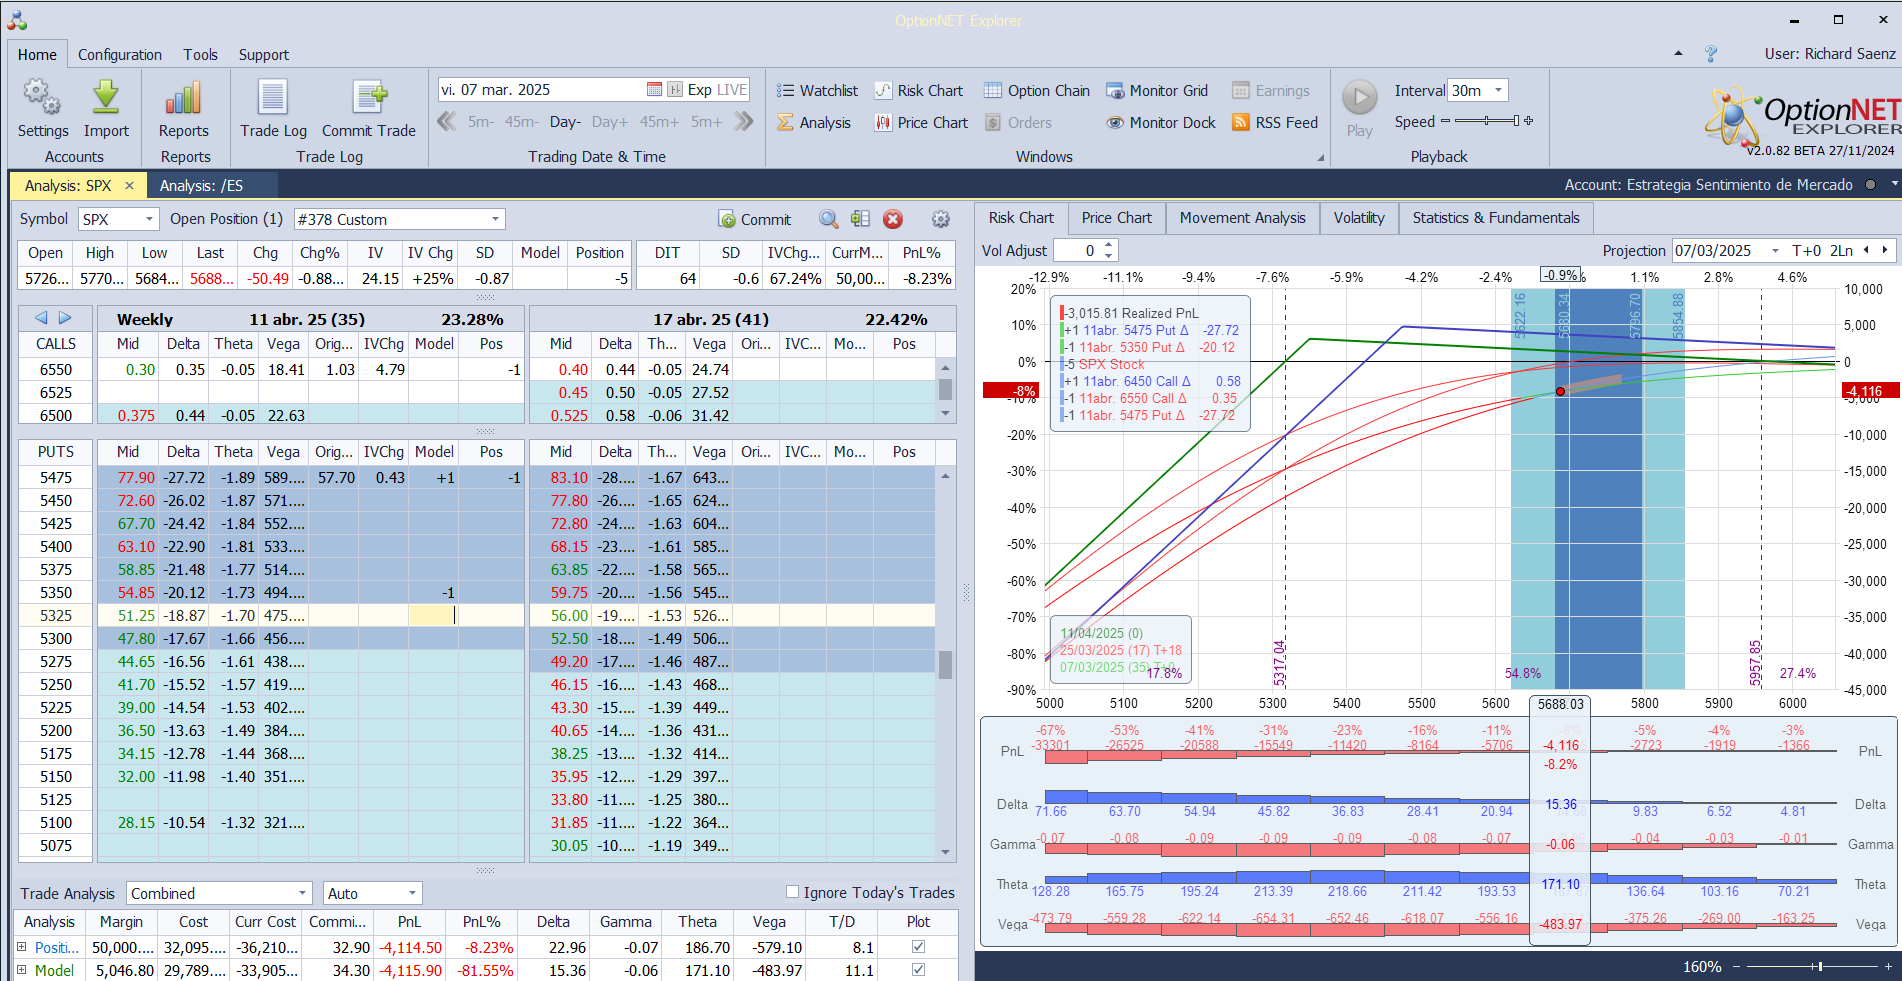Open the #378 Custom position dropdown
This screenshot has width=1902, height=981.
495,219
